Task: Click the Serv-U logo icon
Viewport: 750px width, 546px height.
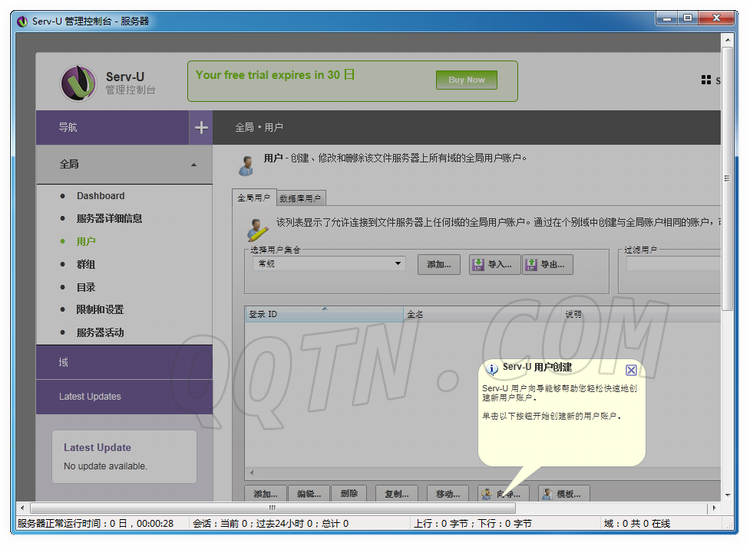Action: 78,82
